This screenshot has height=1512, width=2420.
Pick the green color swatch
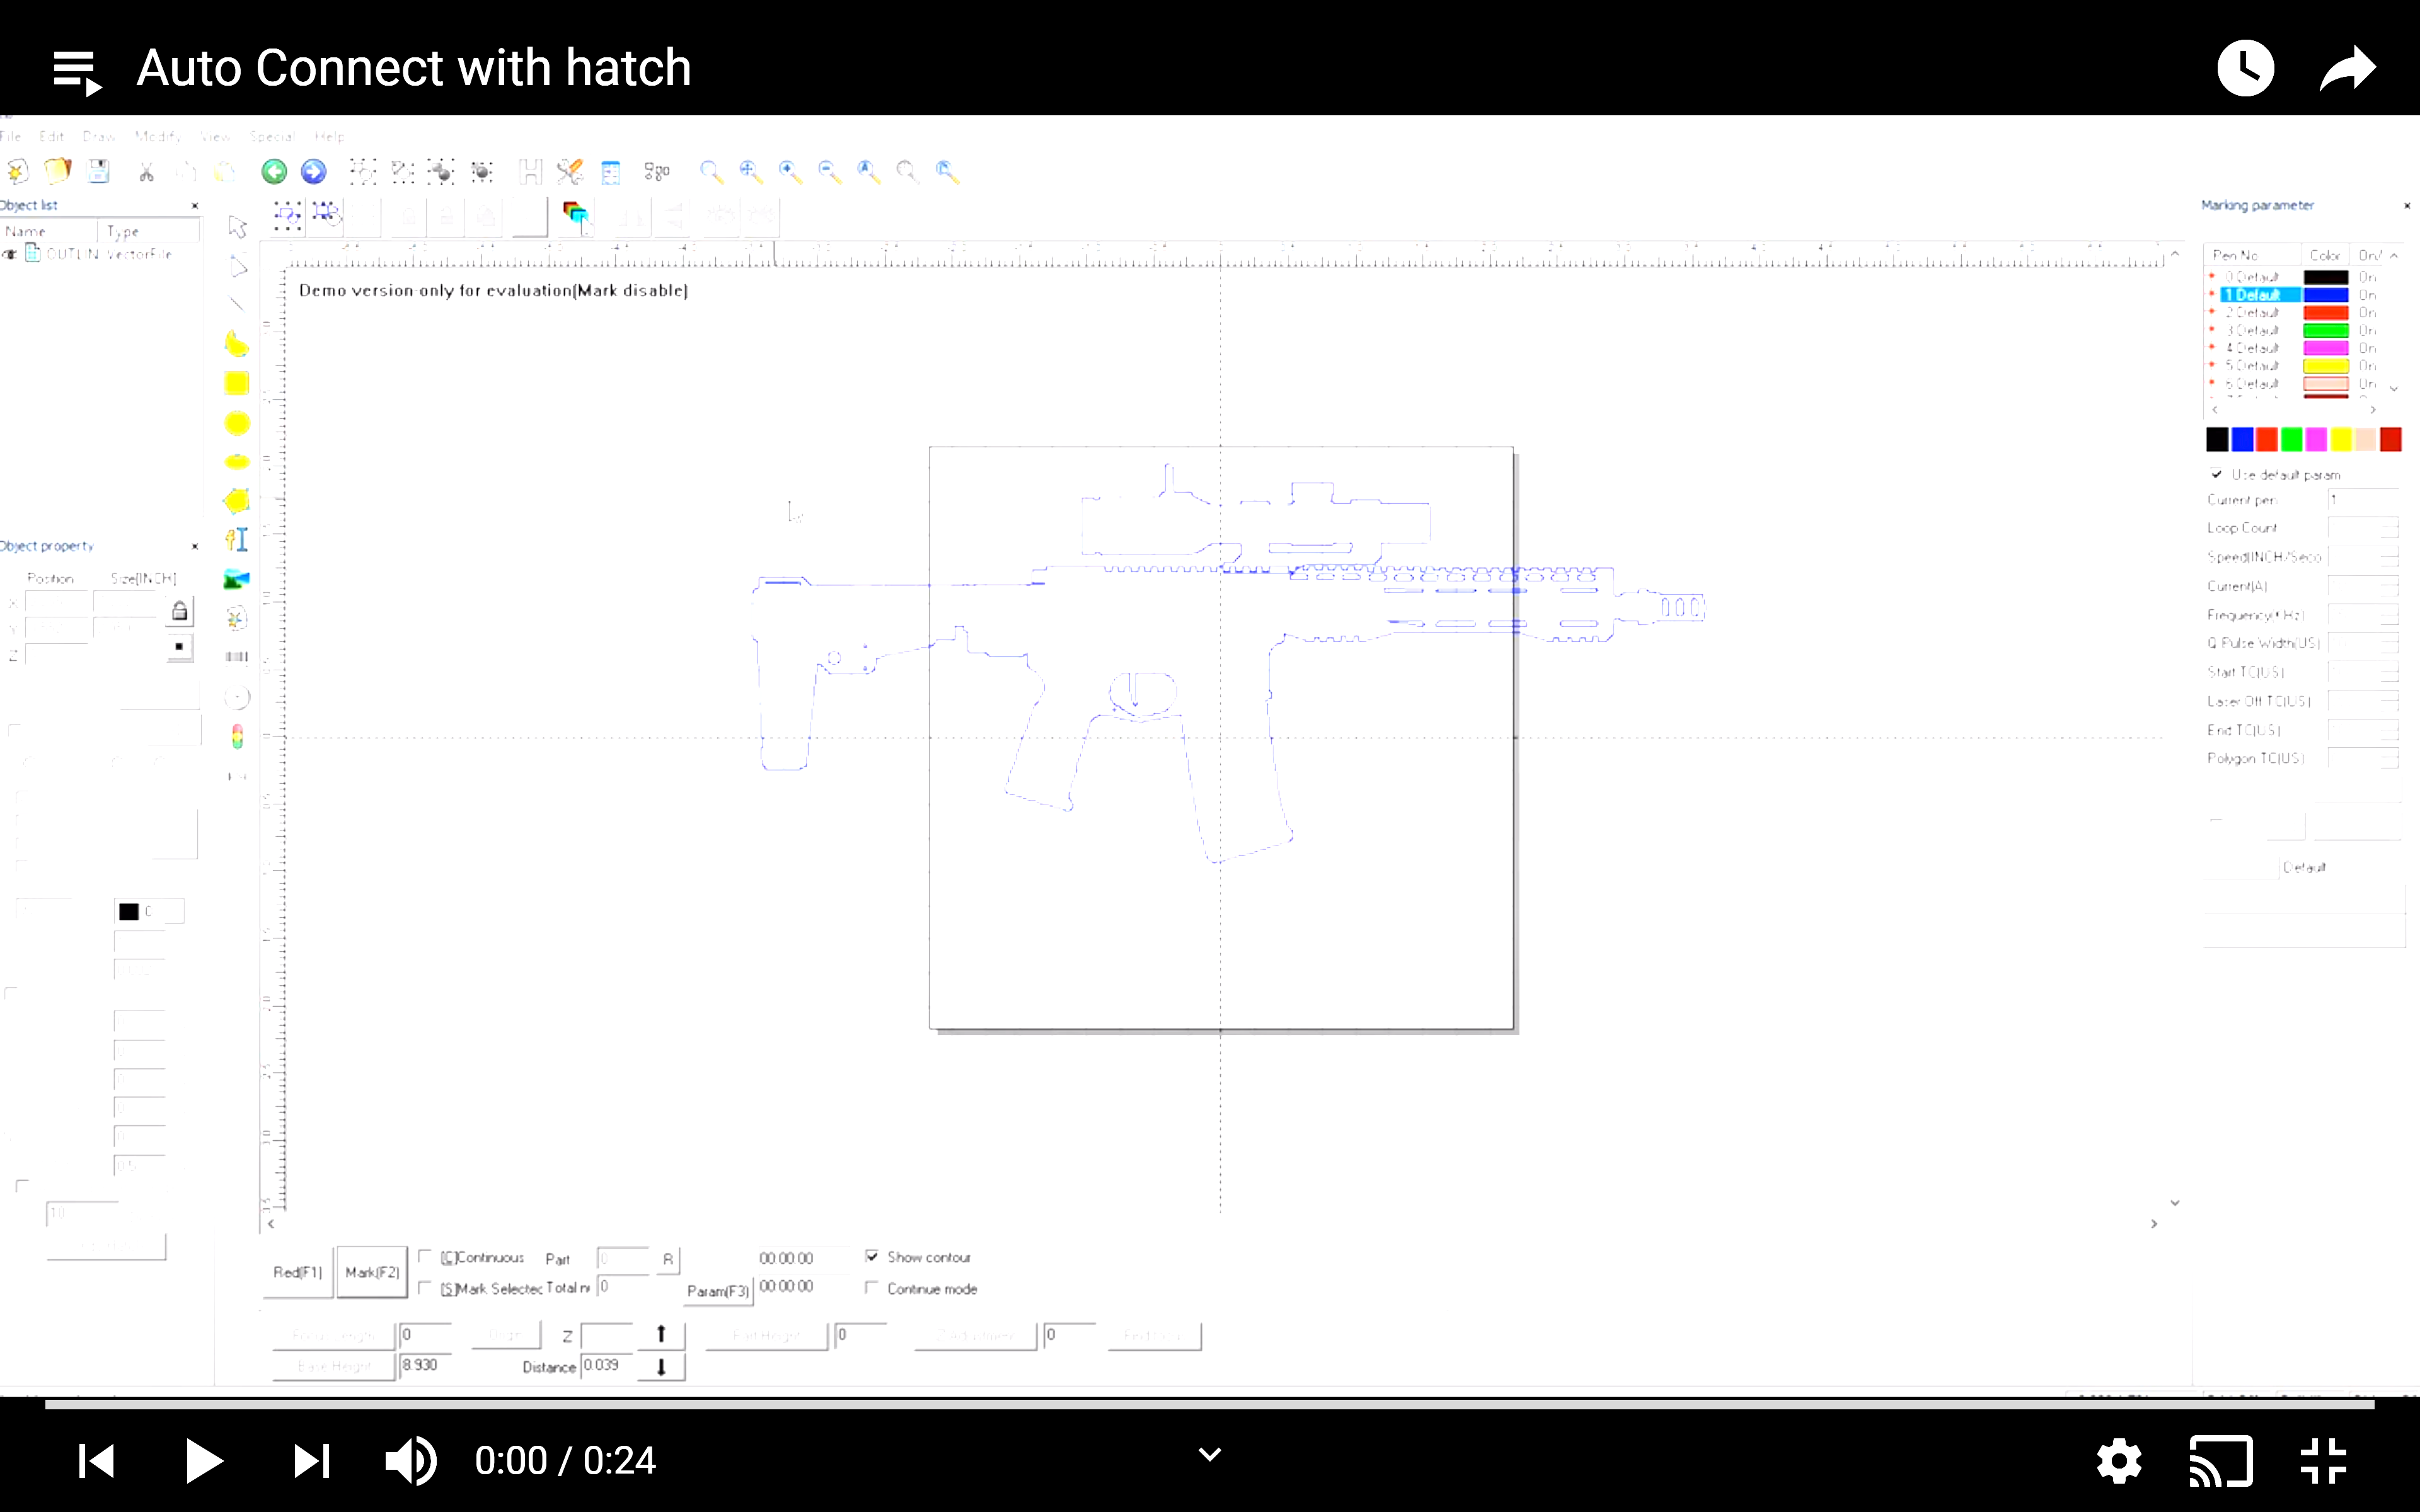tap(2291, 439)
